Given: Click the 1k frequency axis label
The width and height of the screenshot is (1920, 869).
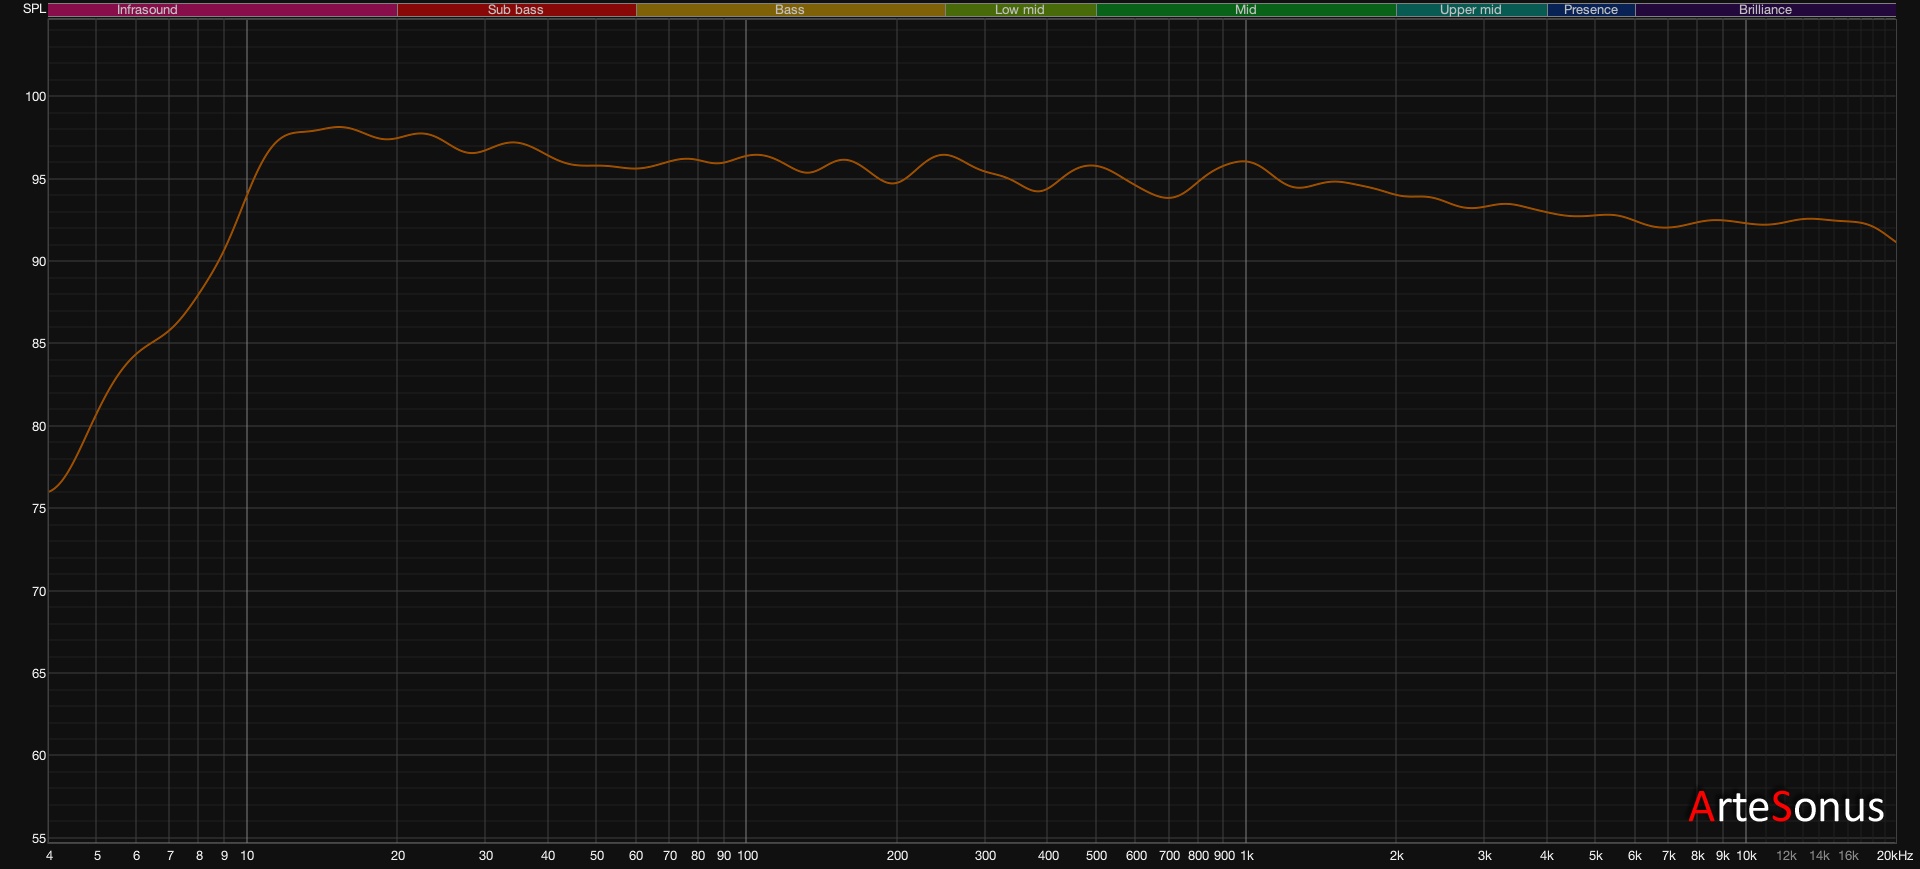Looking at the screenshot, I should tap(1246, 856).
